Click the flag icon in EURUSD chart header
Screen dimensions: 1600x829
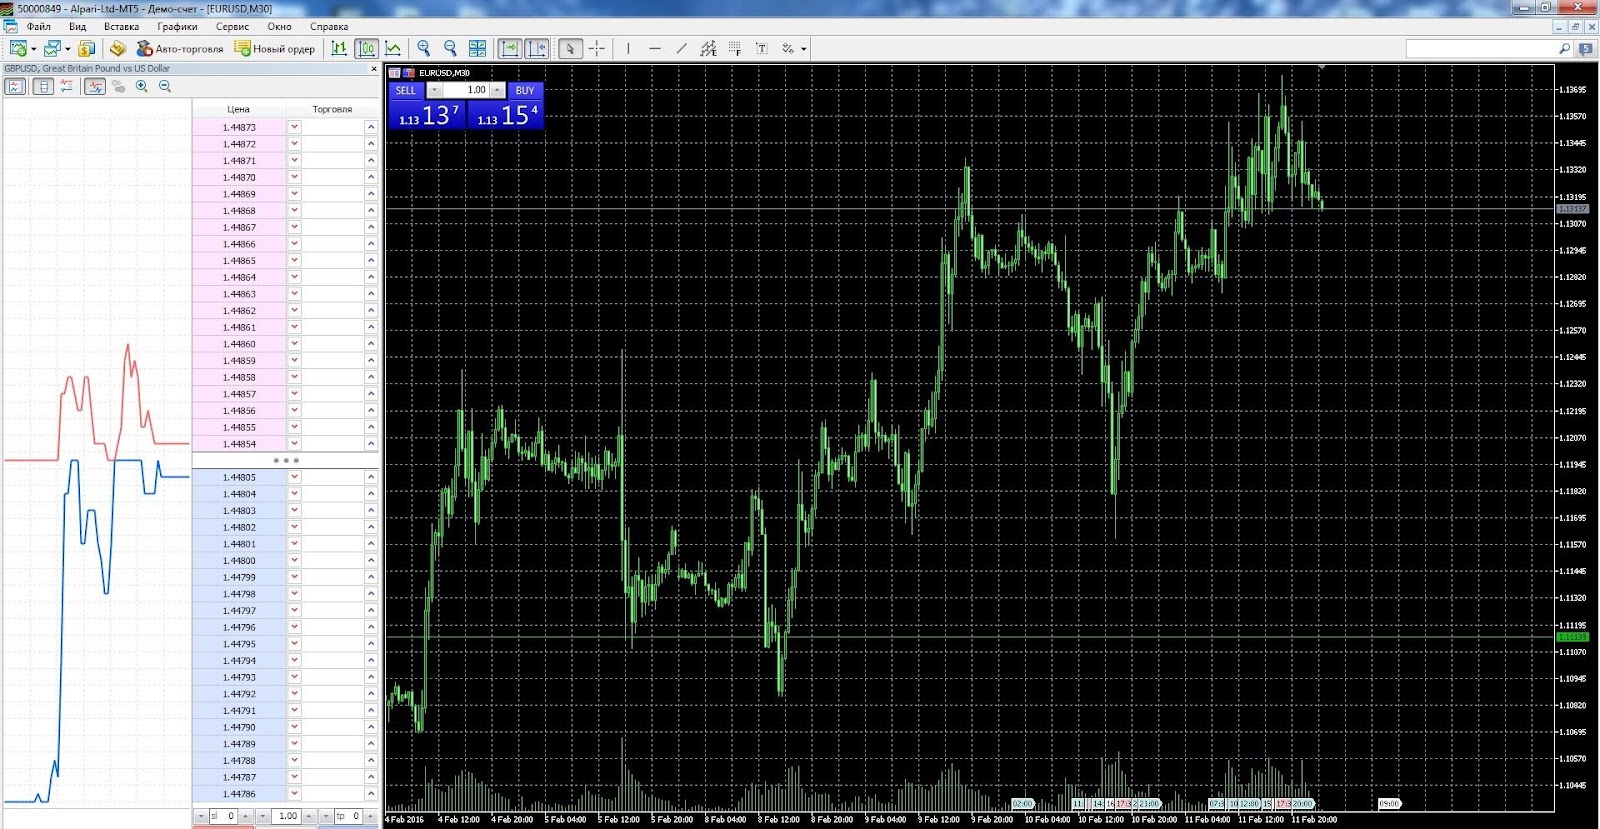point(409,73)
